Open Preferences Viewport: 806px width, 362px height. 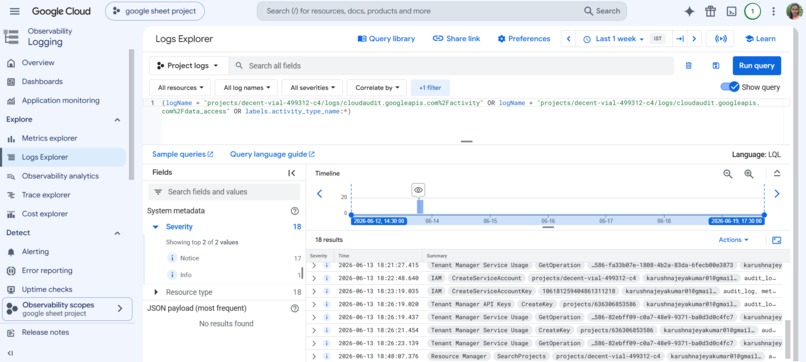point(524,39)
